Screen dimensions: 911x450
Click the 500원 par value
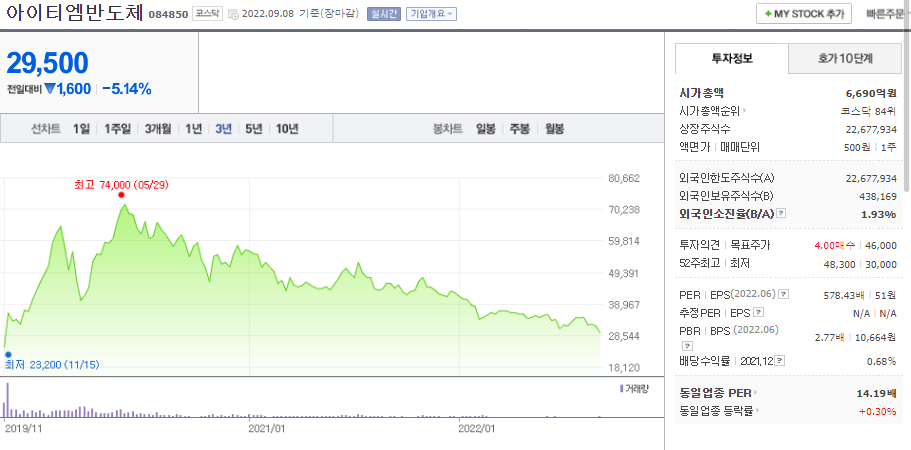tap(857, 147)
